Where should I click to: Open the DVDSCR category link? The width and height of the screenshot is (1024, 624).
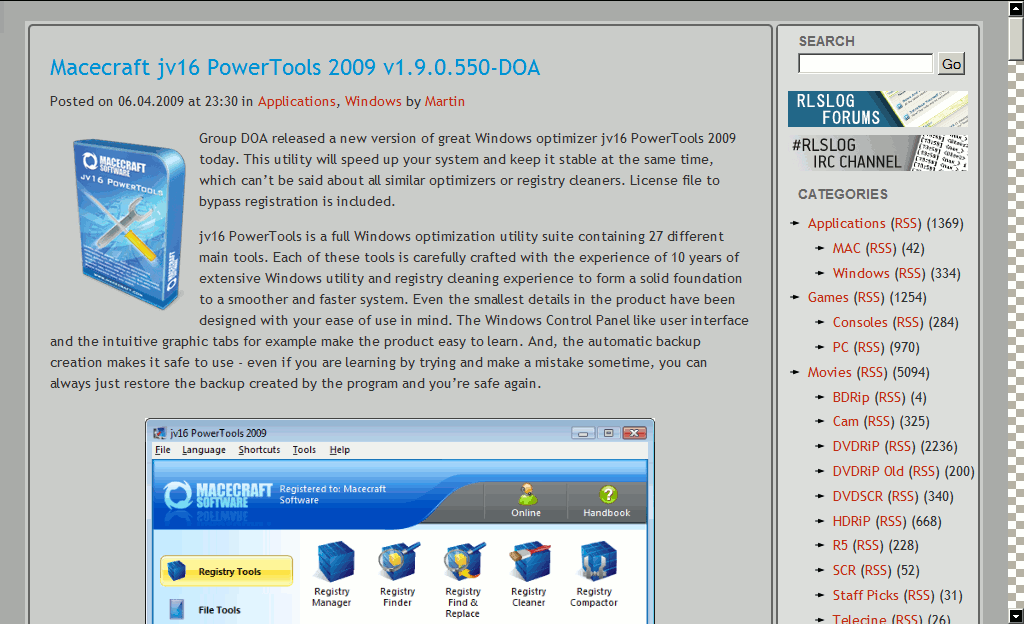click(857, 496)
